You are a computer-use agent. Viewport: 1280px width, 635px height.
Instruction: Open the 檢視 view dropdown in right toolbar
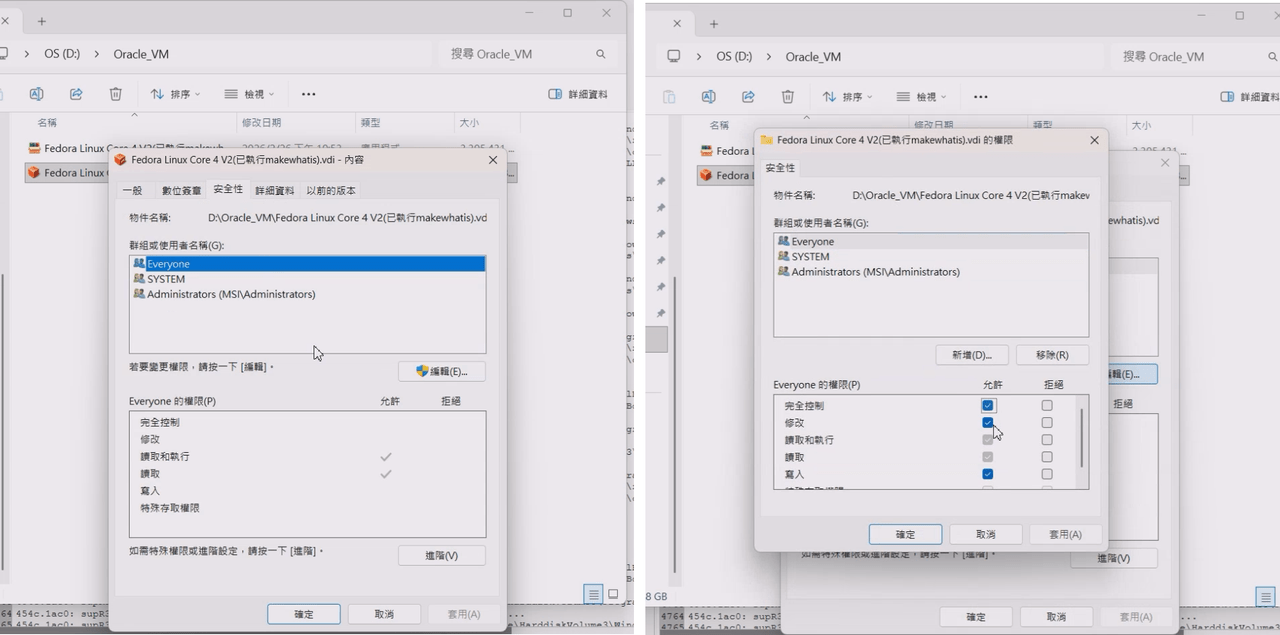(921, 97)
